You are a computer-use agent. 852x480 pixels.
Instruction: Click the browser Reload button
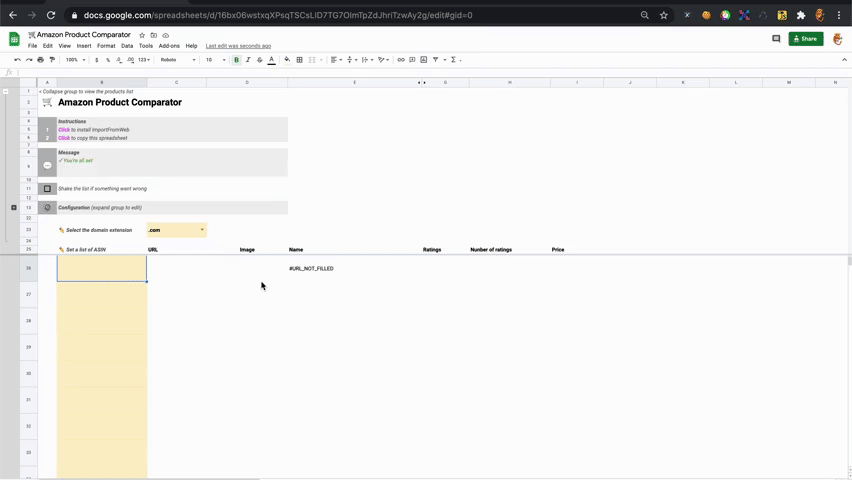(51, 15)
